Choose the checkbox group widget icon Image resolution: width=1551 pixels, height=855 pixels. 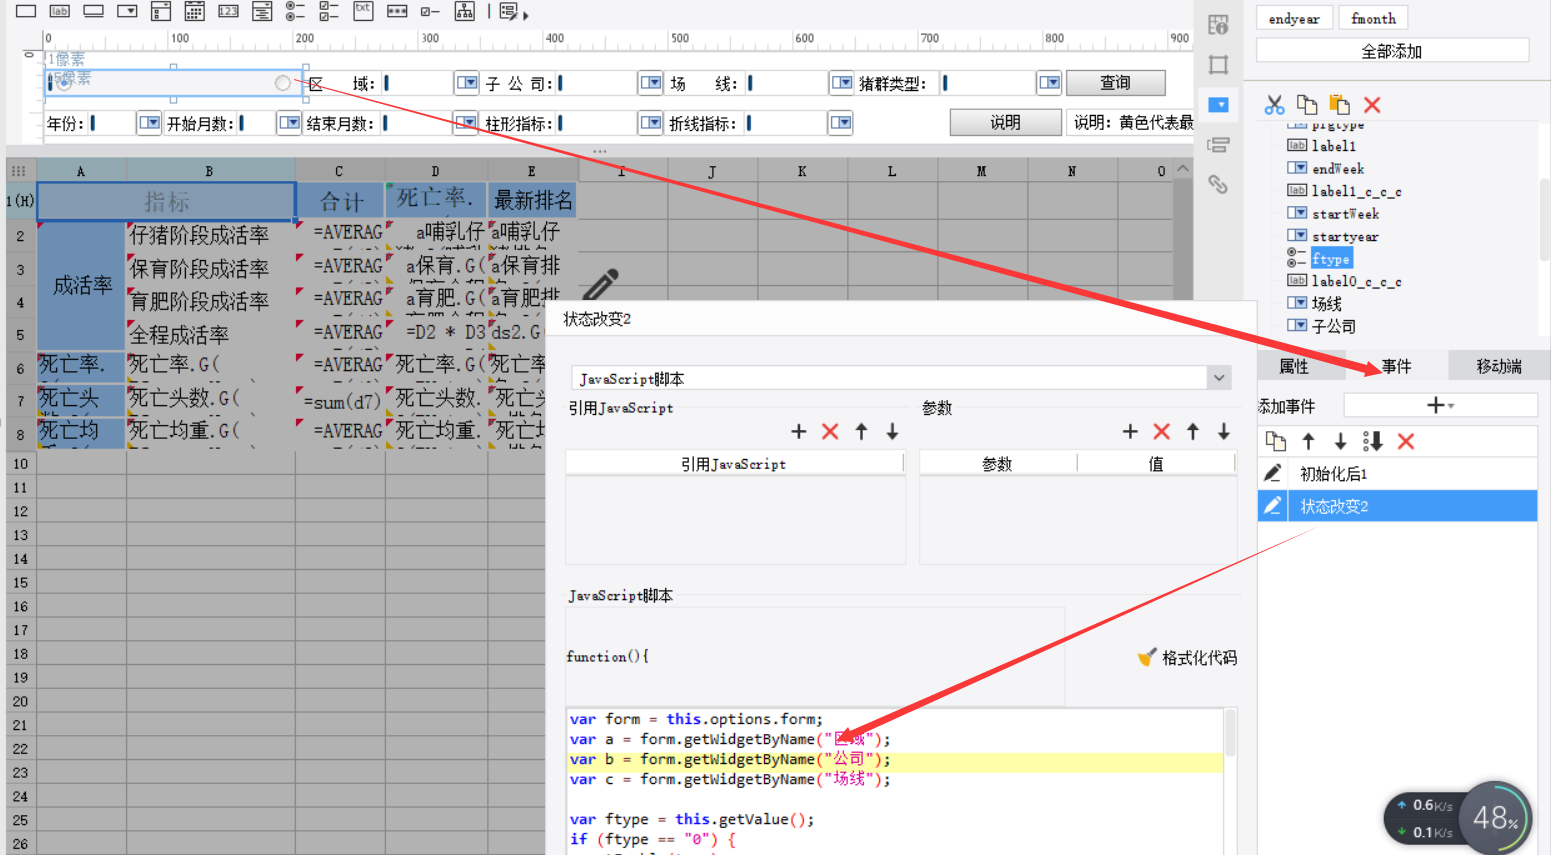pos(329,11)
